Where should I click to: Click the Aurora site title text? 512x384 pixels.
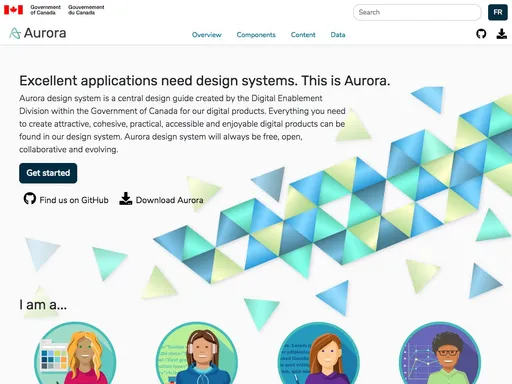click(45, 33)
